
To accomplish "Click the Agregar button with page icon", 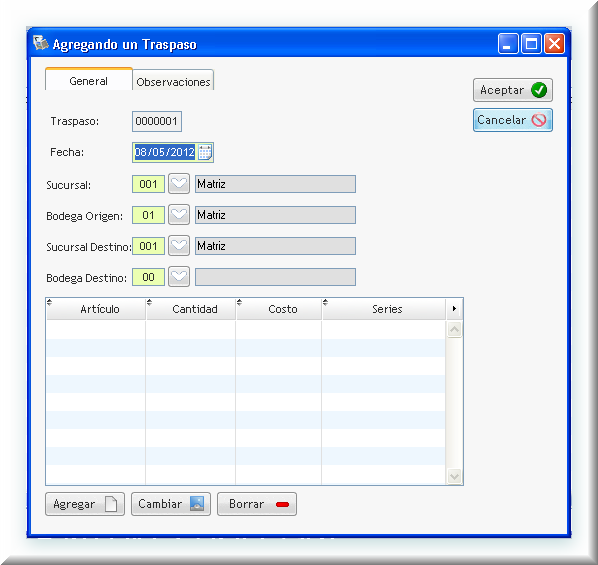I will tap(85, 504).
